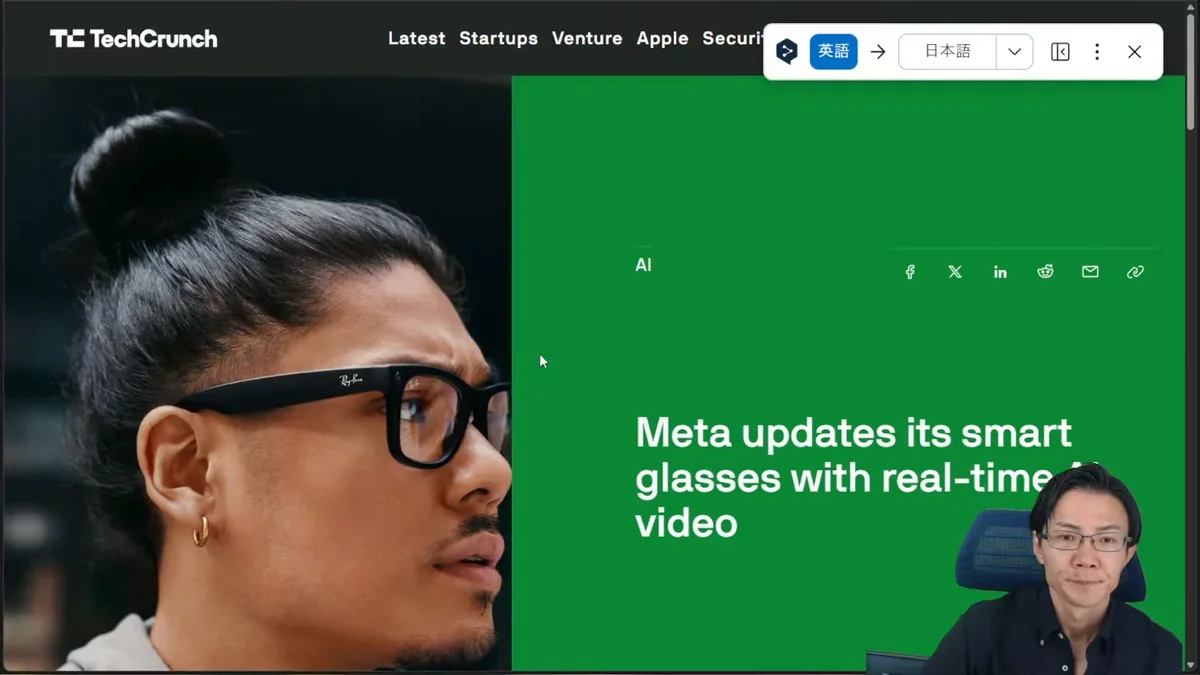This screenshot has height=675, width=1200.
Task: Choose 日本語 as target language
Action: (947, 52)
